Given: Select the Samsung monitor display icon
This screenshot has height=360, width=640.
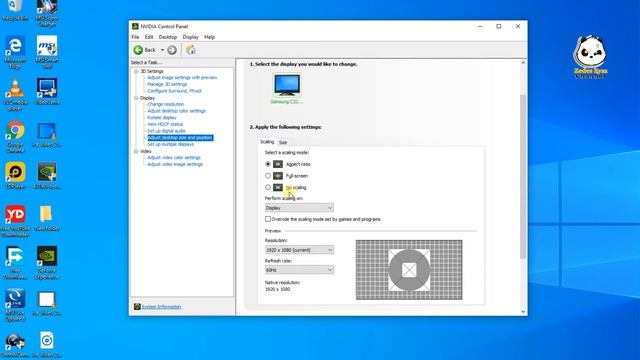Looking at the screenshot, I should tap(287, 85).
